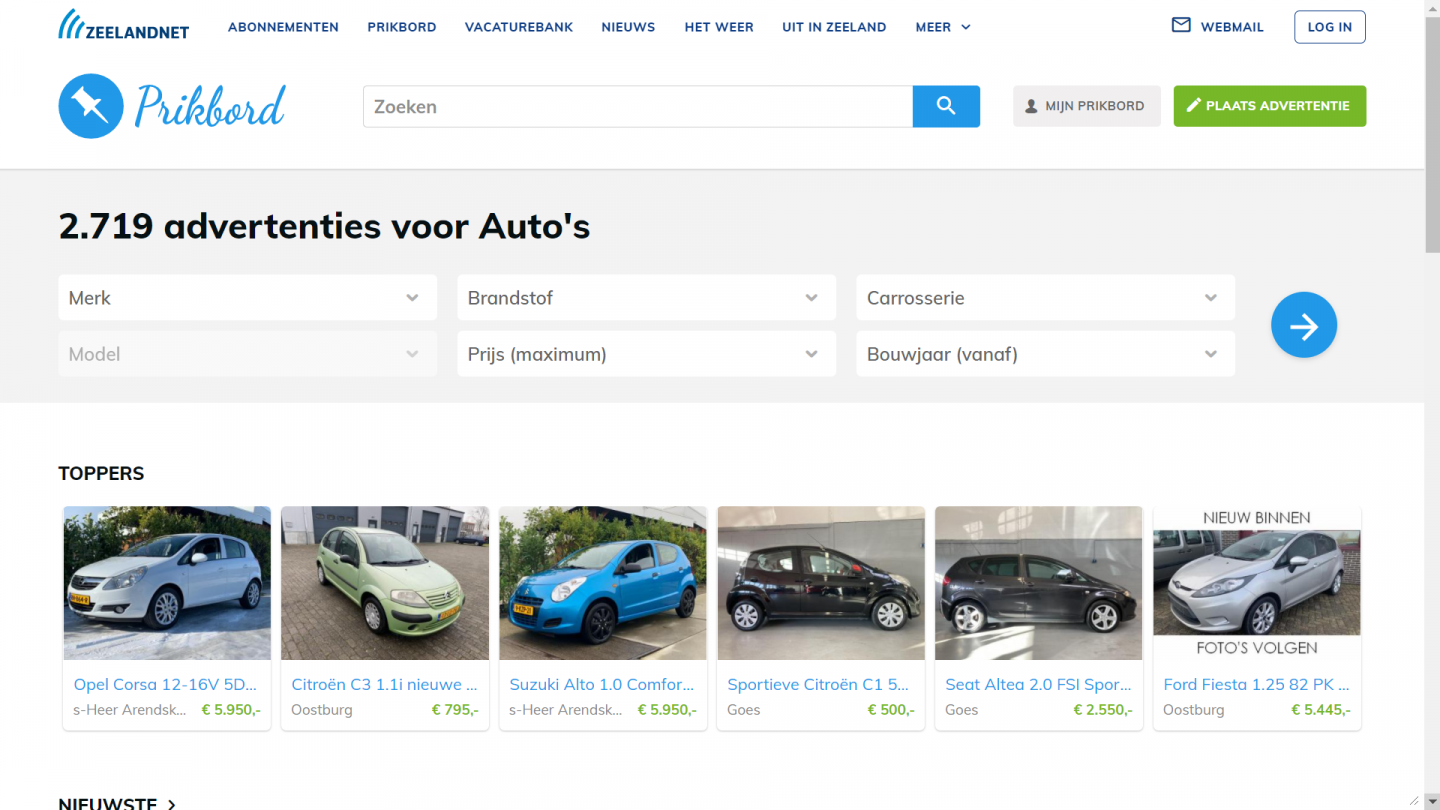Click the Opel Corsa 12-16V listing title

pyautogui.click(x=166, y=685)
